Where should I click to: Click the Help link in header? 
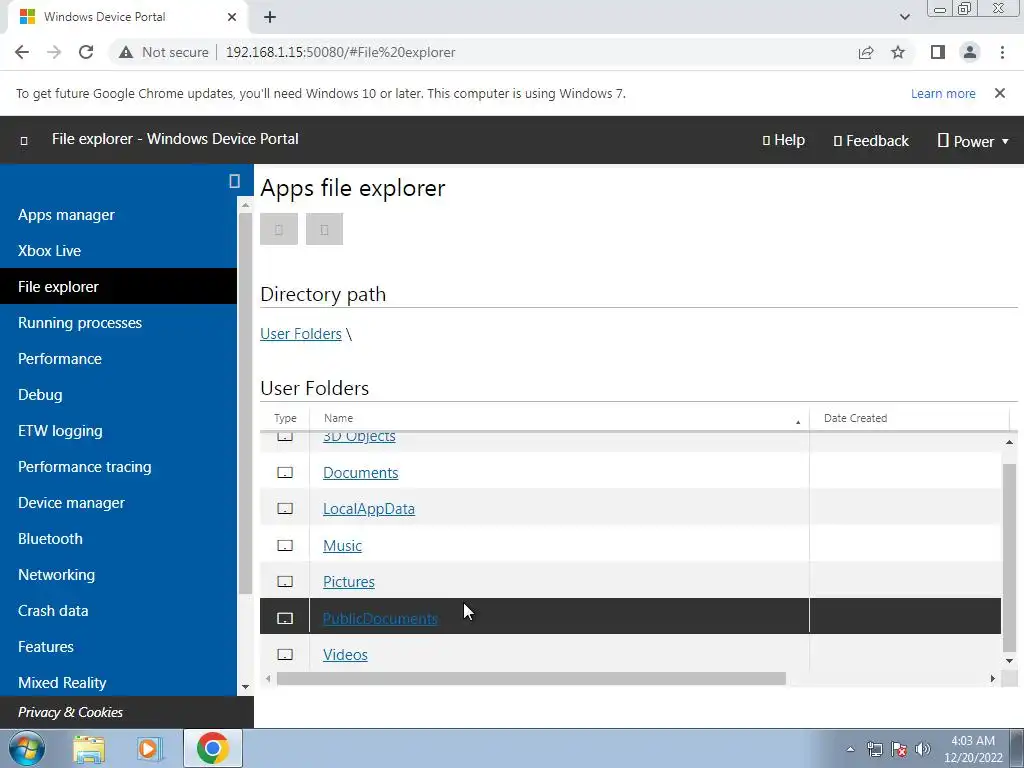784,140
